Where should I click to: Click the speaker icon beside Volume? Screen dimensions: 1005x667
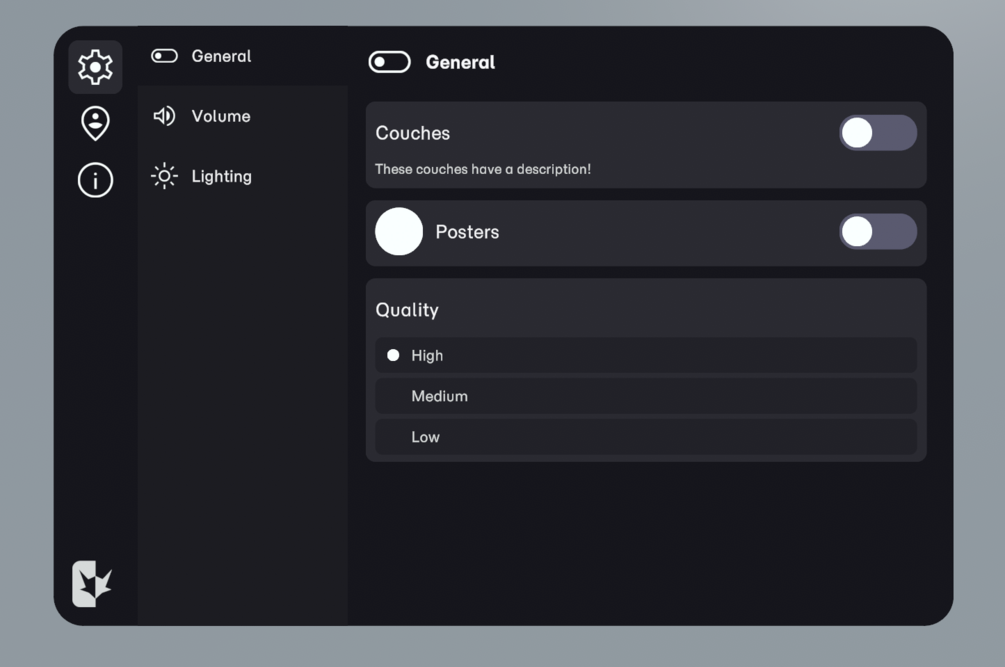point(164,116)
